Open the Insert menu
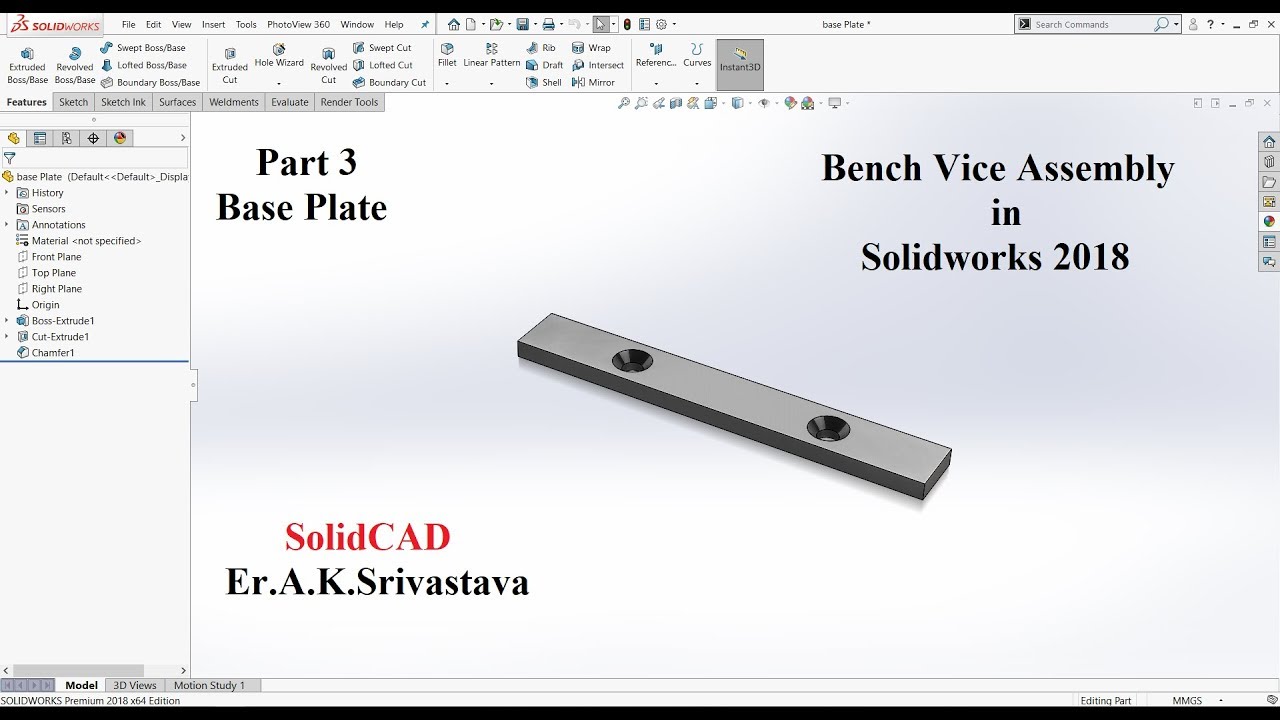Viewport: 1280px width, 720px height. tap(213, 24)
